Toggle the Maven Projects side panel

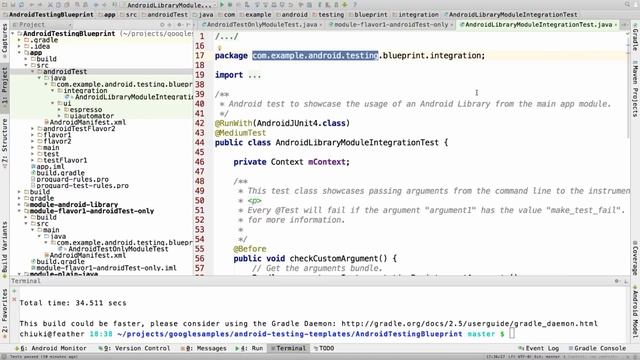click(635, 89)
